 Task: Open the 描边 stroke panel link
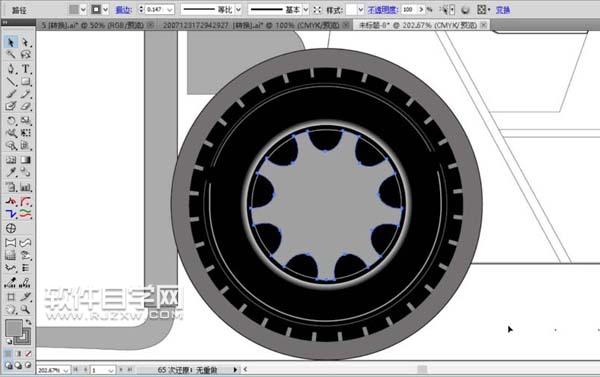[x=123, y=10]
